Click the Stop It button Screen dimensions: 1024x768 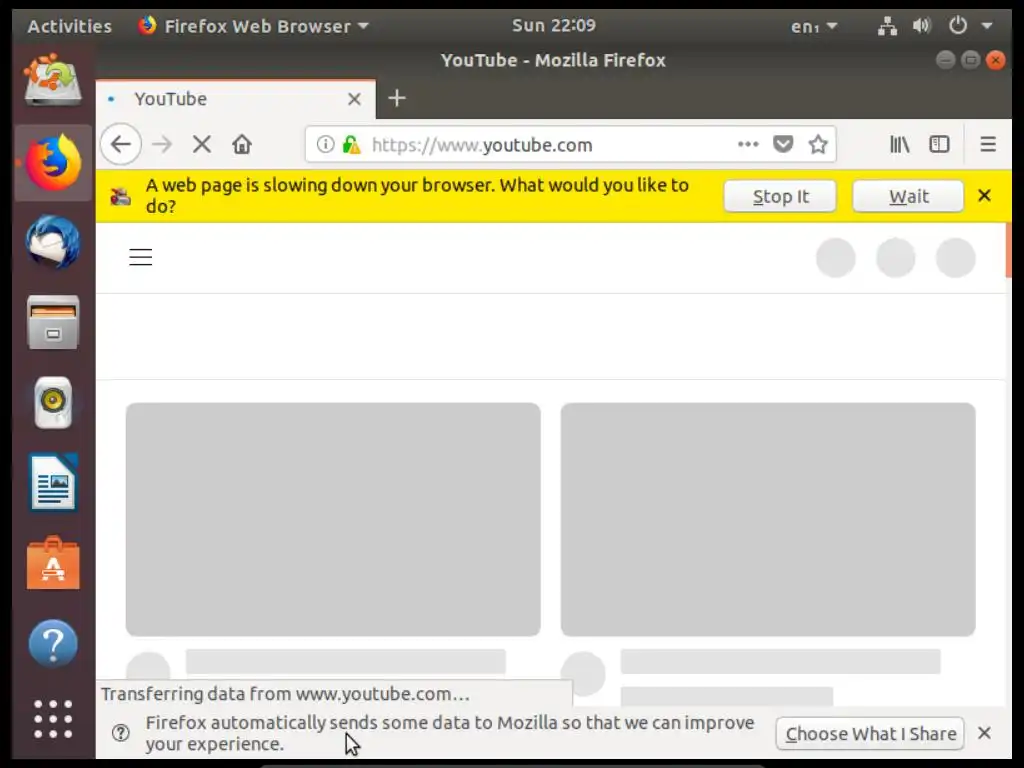tap(780, 197)
